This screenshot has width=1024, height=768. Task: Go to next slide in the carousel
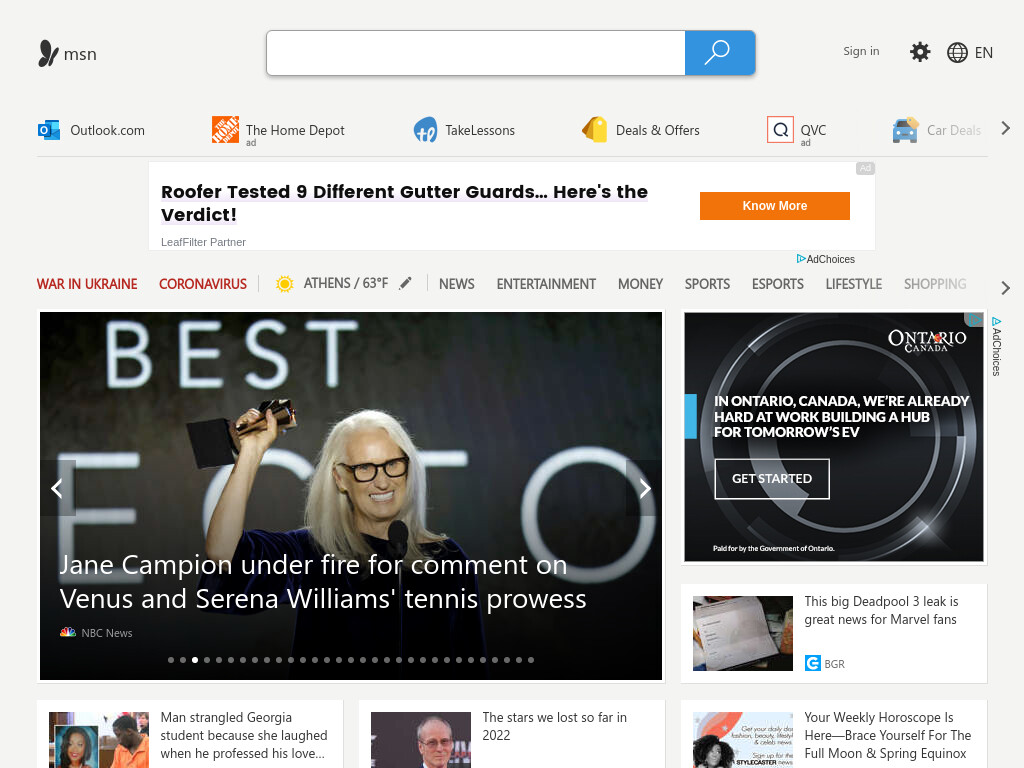point(644,488)
